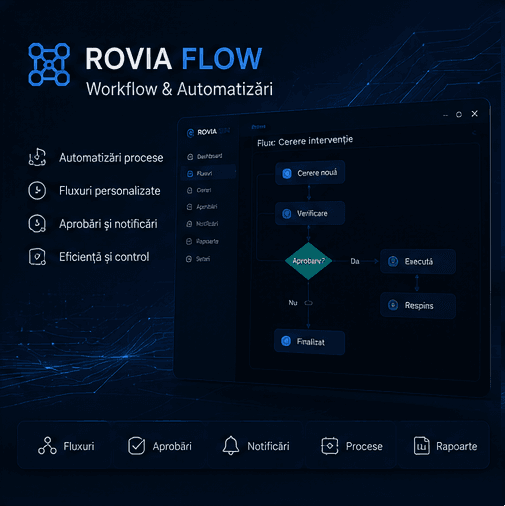Select the Fluxuri node-graph icon in bottom bar

pyautogui.click(x=47, y=446)
